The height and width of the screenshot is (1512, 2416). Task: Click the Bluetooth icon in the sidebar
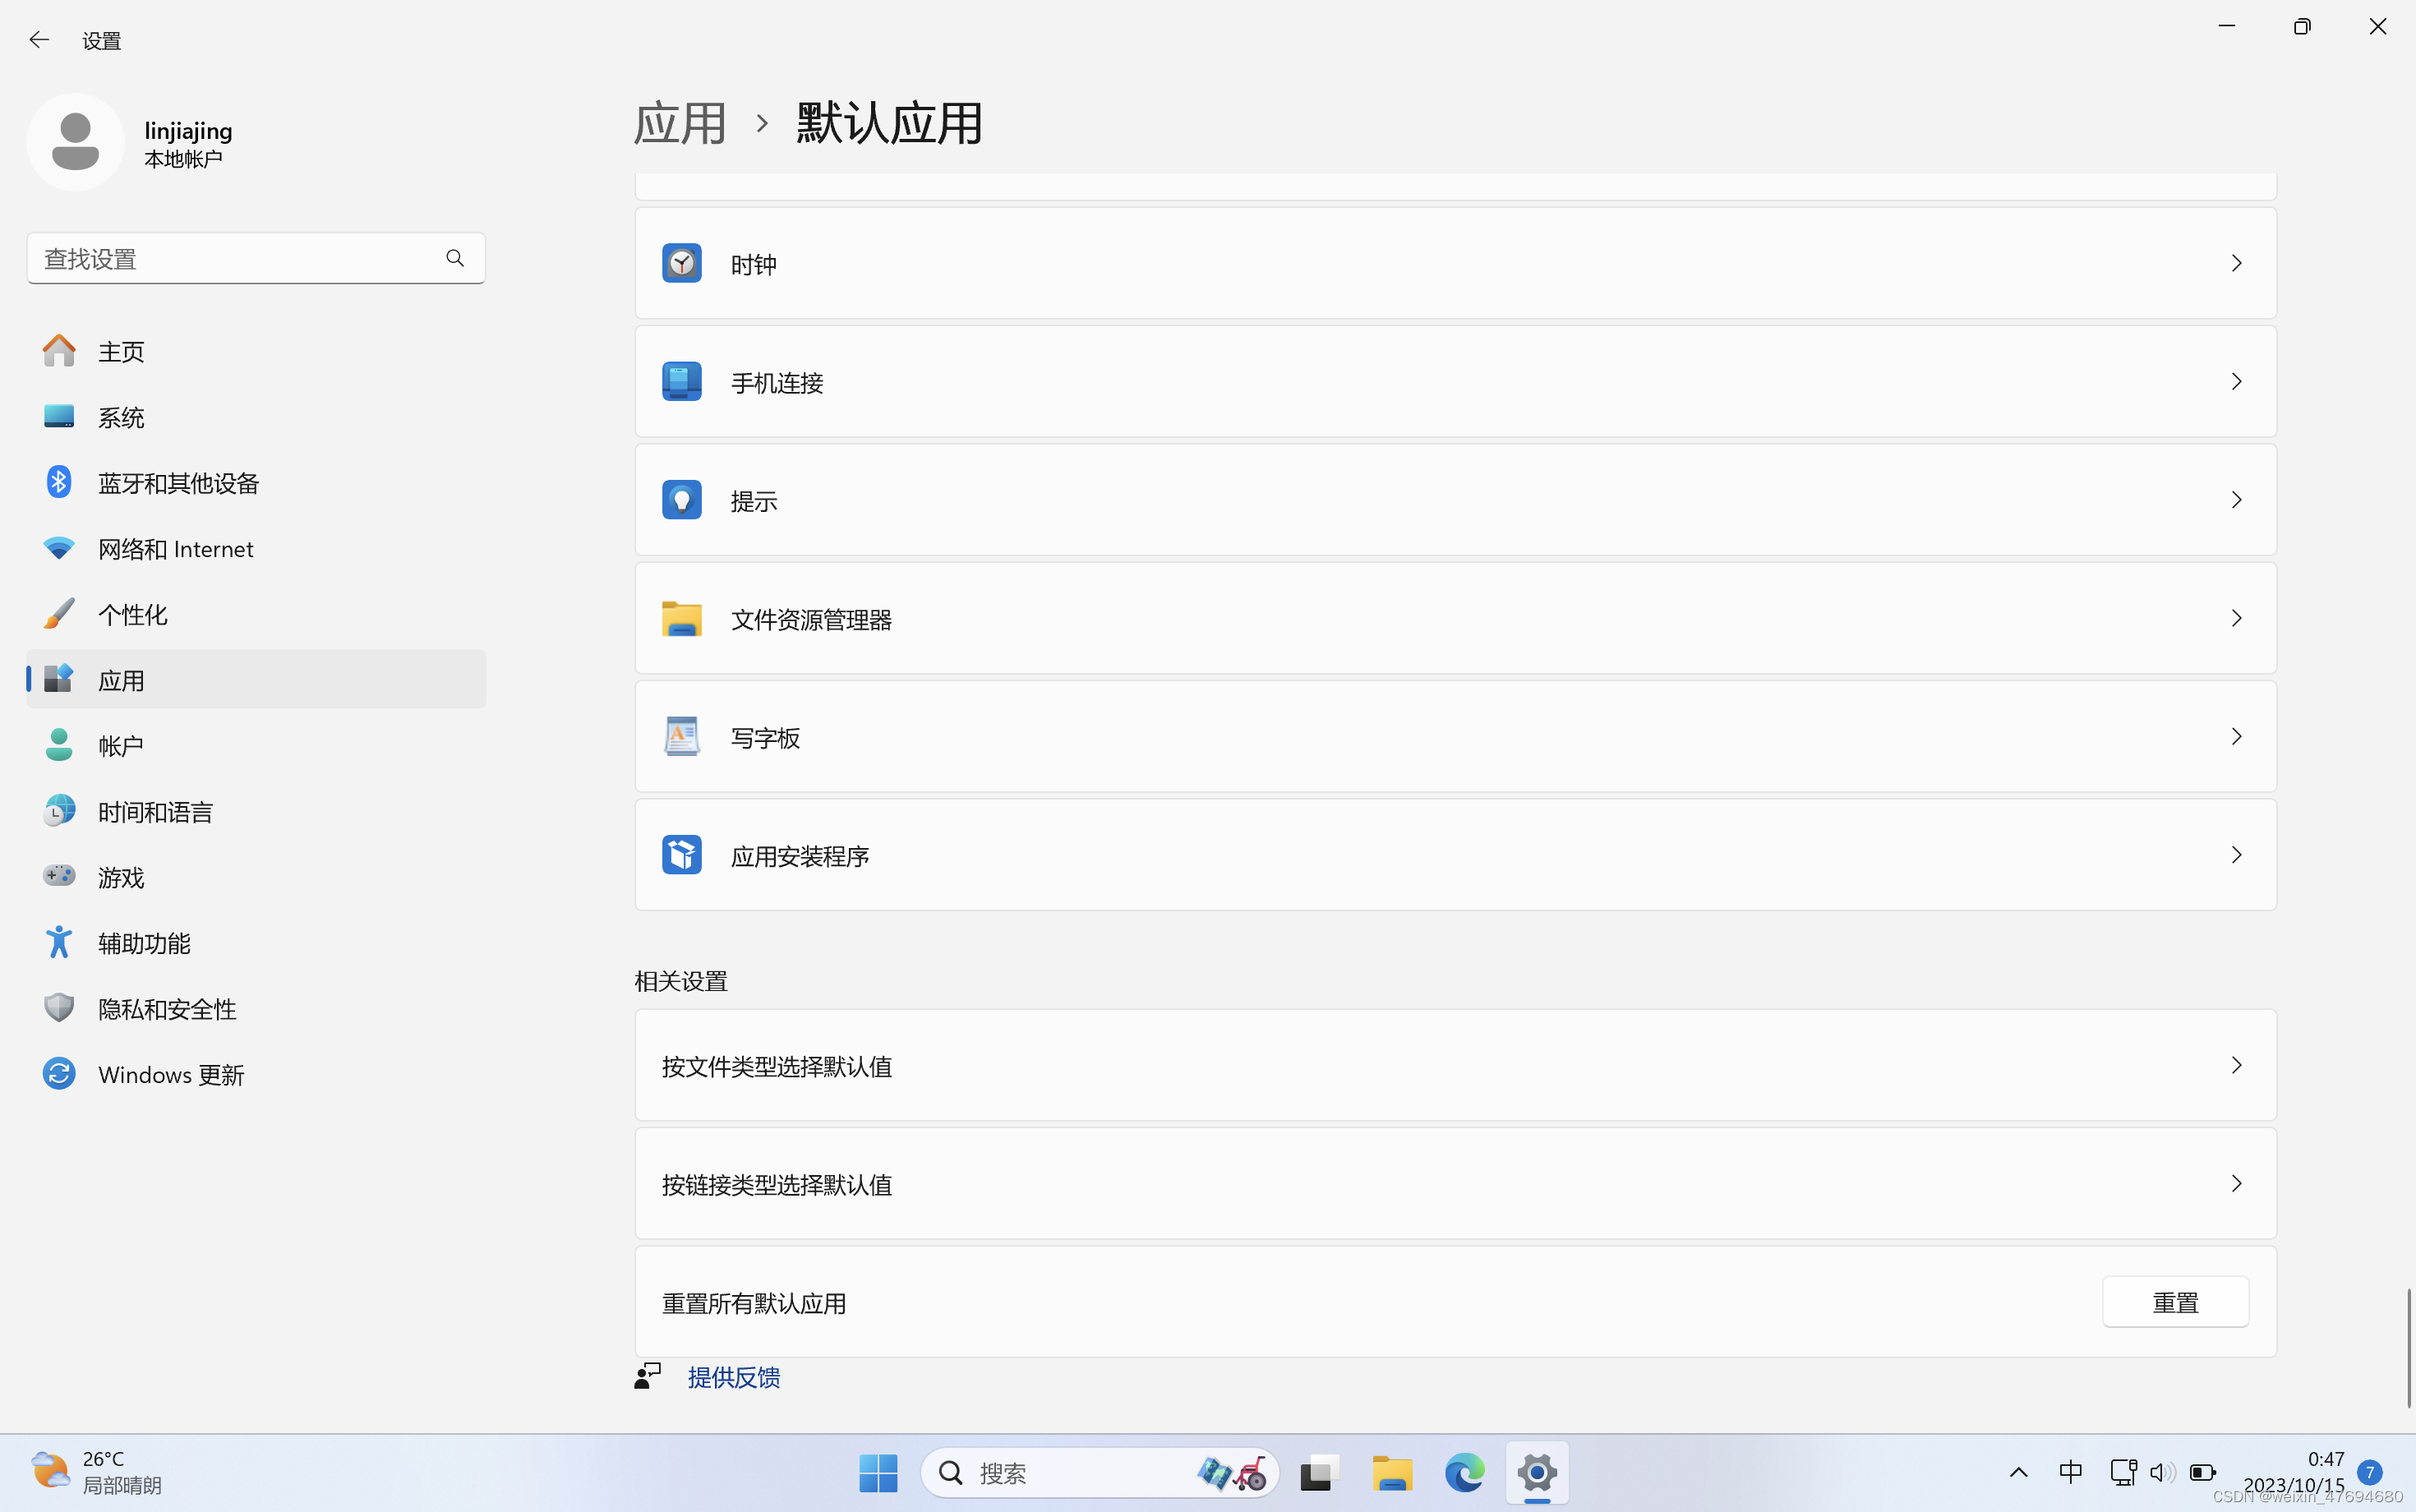click(x=59, y=483)
